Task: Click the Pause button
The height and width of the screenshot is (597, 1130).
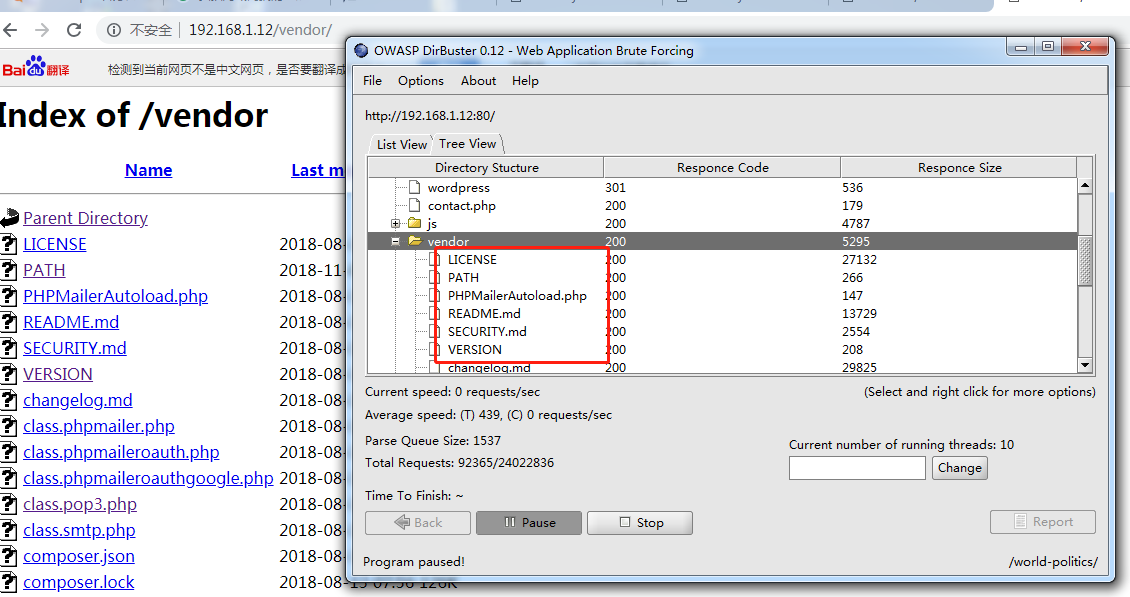Action: coord(529,523)
